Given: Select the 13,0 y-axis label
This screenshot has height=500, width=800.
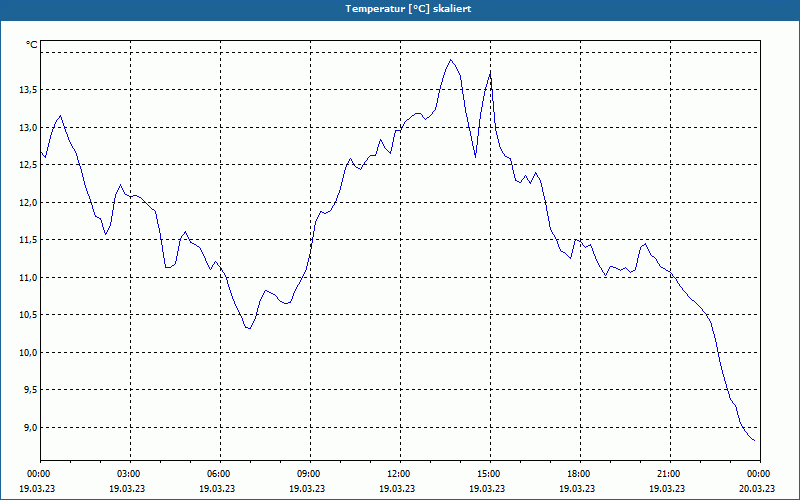Looking at the screenshot, I should [x=29, y=128].
